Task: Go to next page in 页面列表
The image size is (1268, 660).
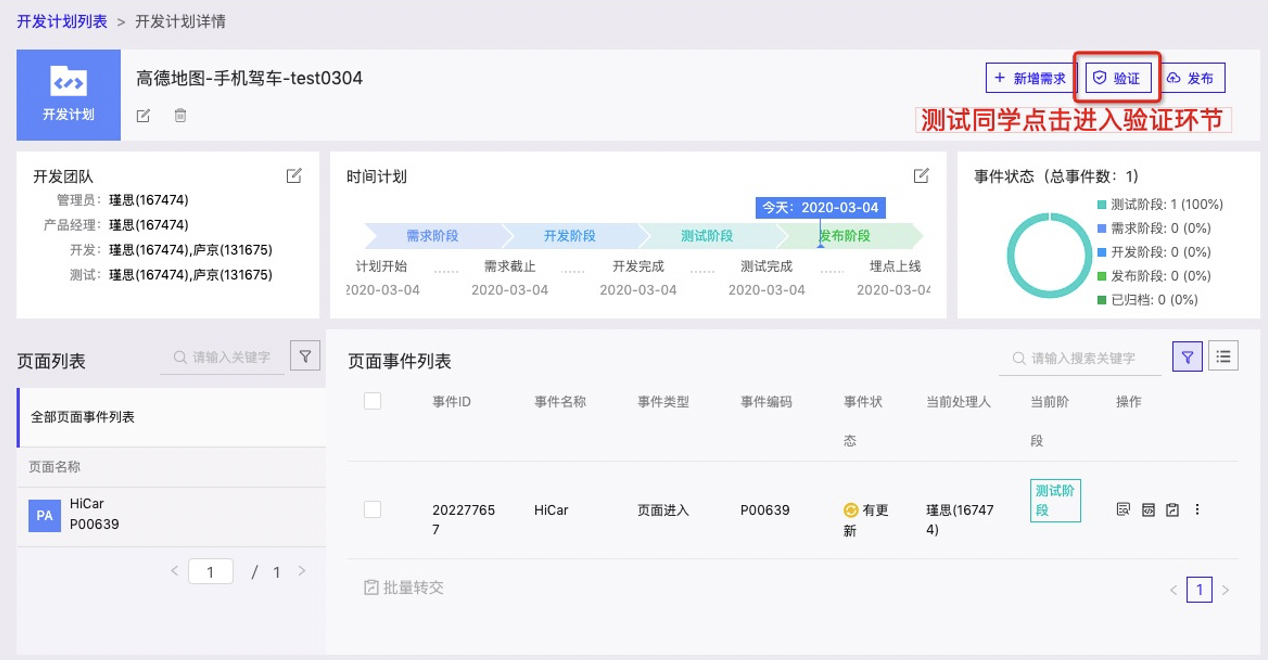Action: (x=301, y=571)
